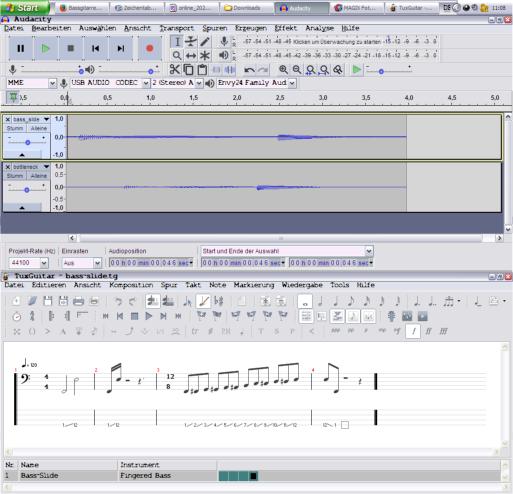The height and width of the screenshot is (494, 513).
Task: Open the Envy24 Family playback device dropdown
Action: coord(292,83)
